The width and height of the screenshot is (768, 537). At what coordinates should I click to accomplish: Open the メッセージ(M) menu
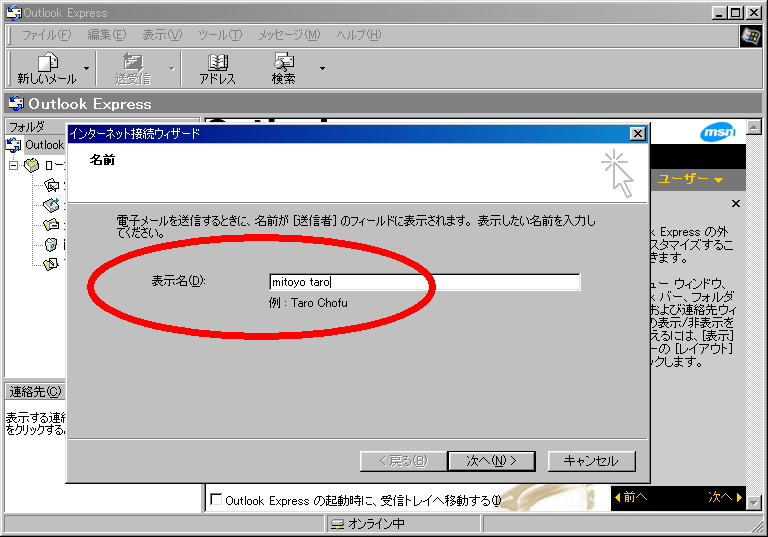289,35
